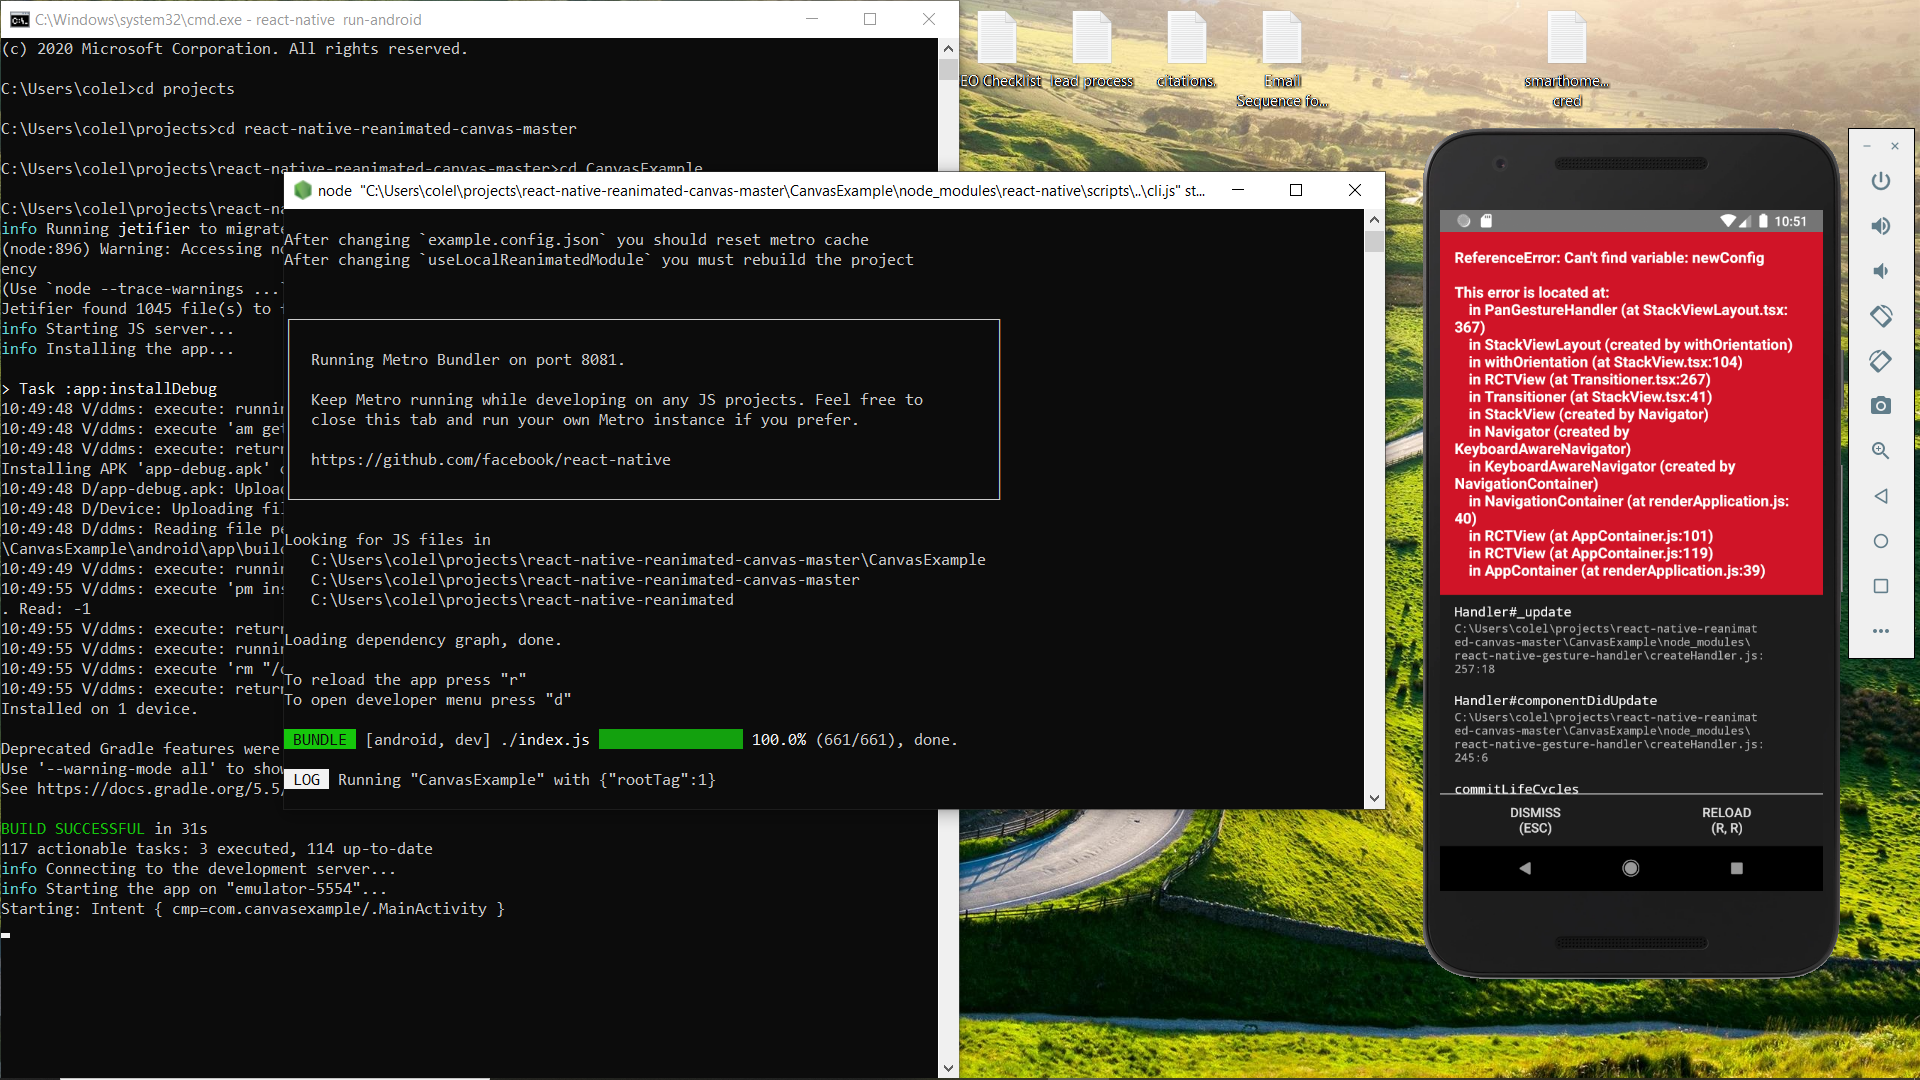This screenshot has width=1920, height=1080.
Task: Tap Android home button on phone screen
Action: (x=1631, y=868)
